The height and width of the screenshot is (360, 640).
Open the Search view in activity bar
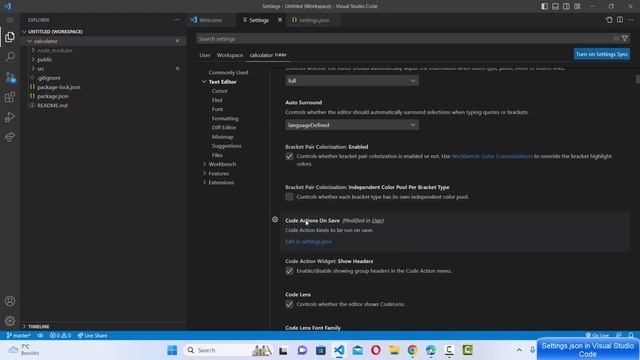point(10,57)
